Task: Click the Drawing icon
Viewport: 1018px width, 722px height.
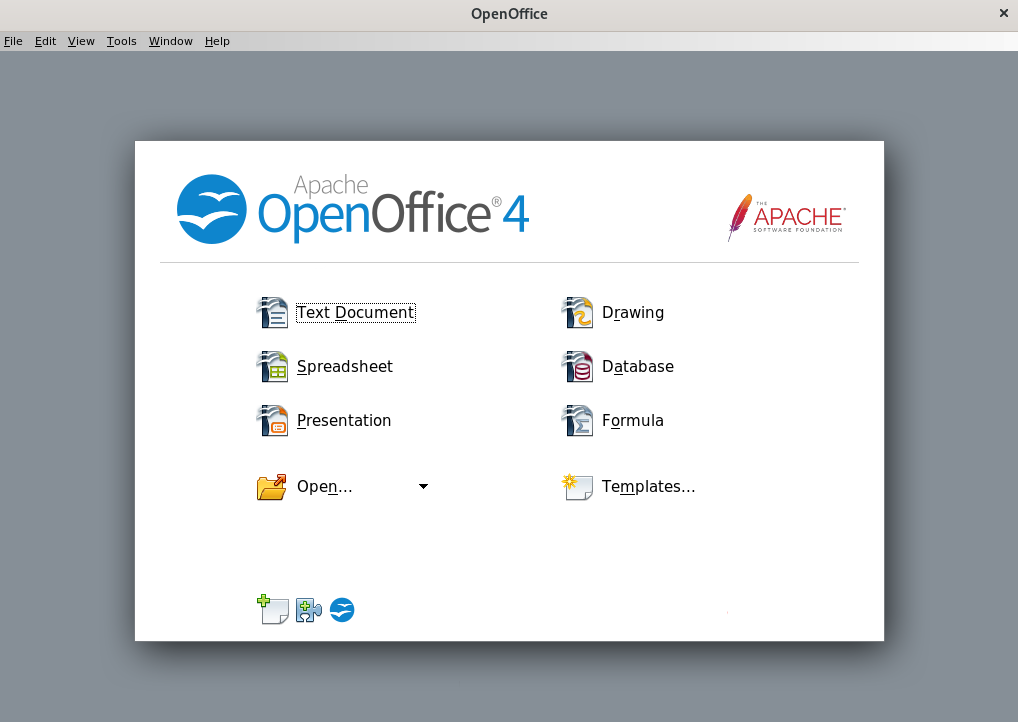Action: pos(577,312)
